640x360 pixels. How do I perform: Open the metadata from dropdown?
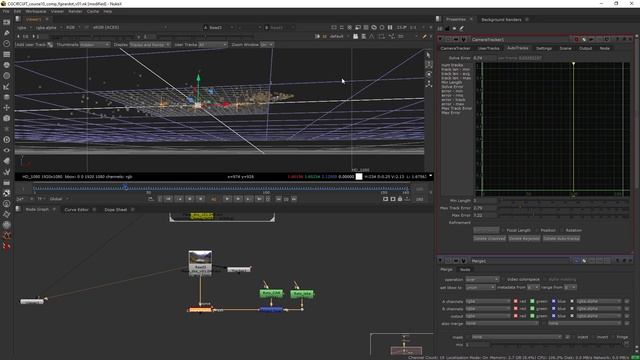pos(533,287)
